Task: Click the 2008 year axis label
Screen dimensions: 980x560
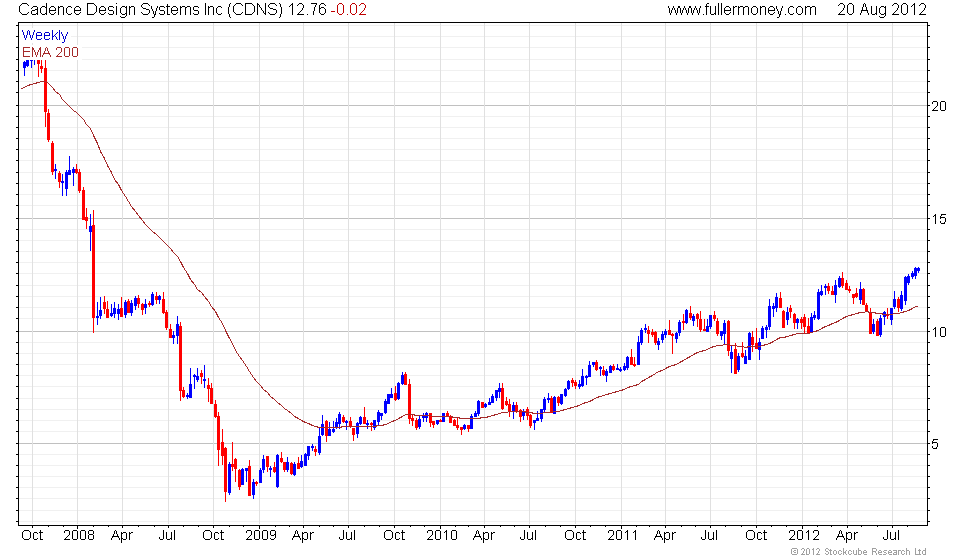Action: (79, 536)
